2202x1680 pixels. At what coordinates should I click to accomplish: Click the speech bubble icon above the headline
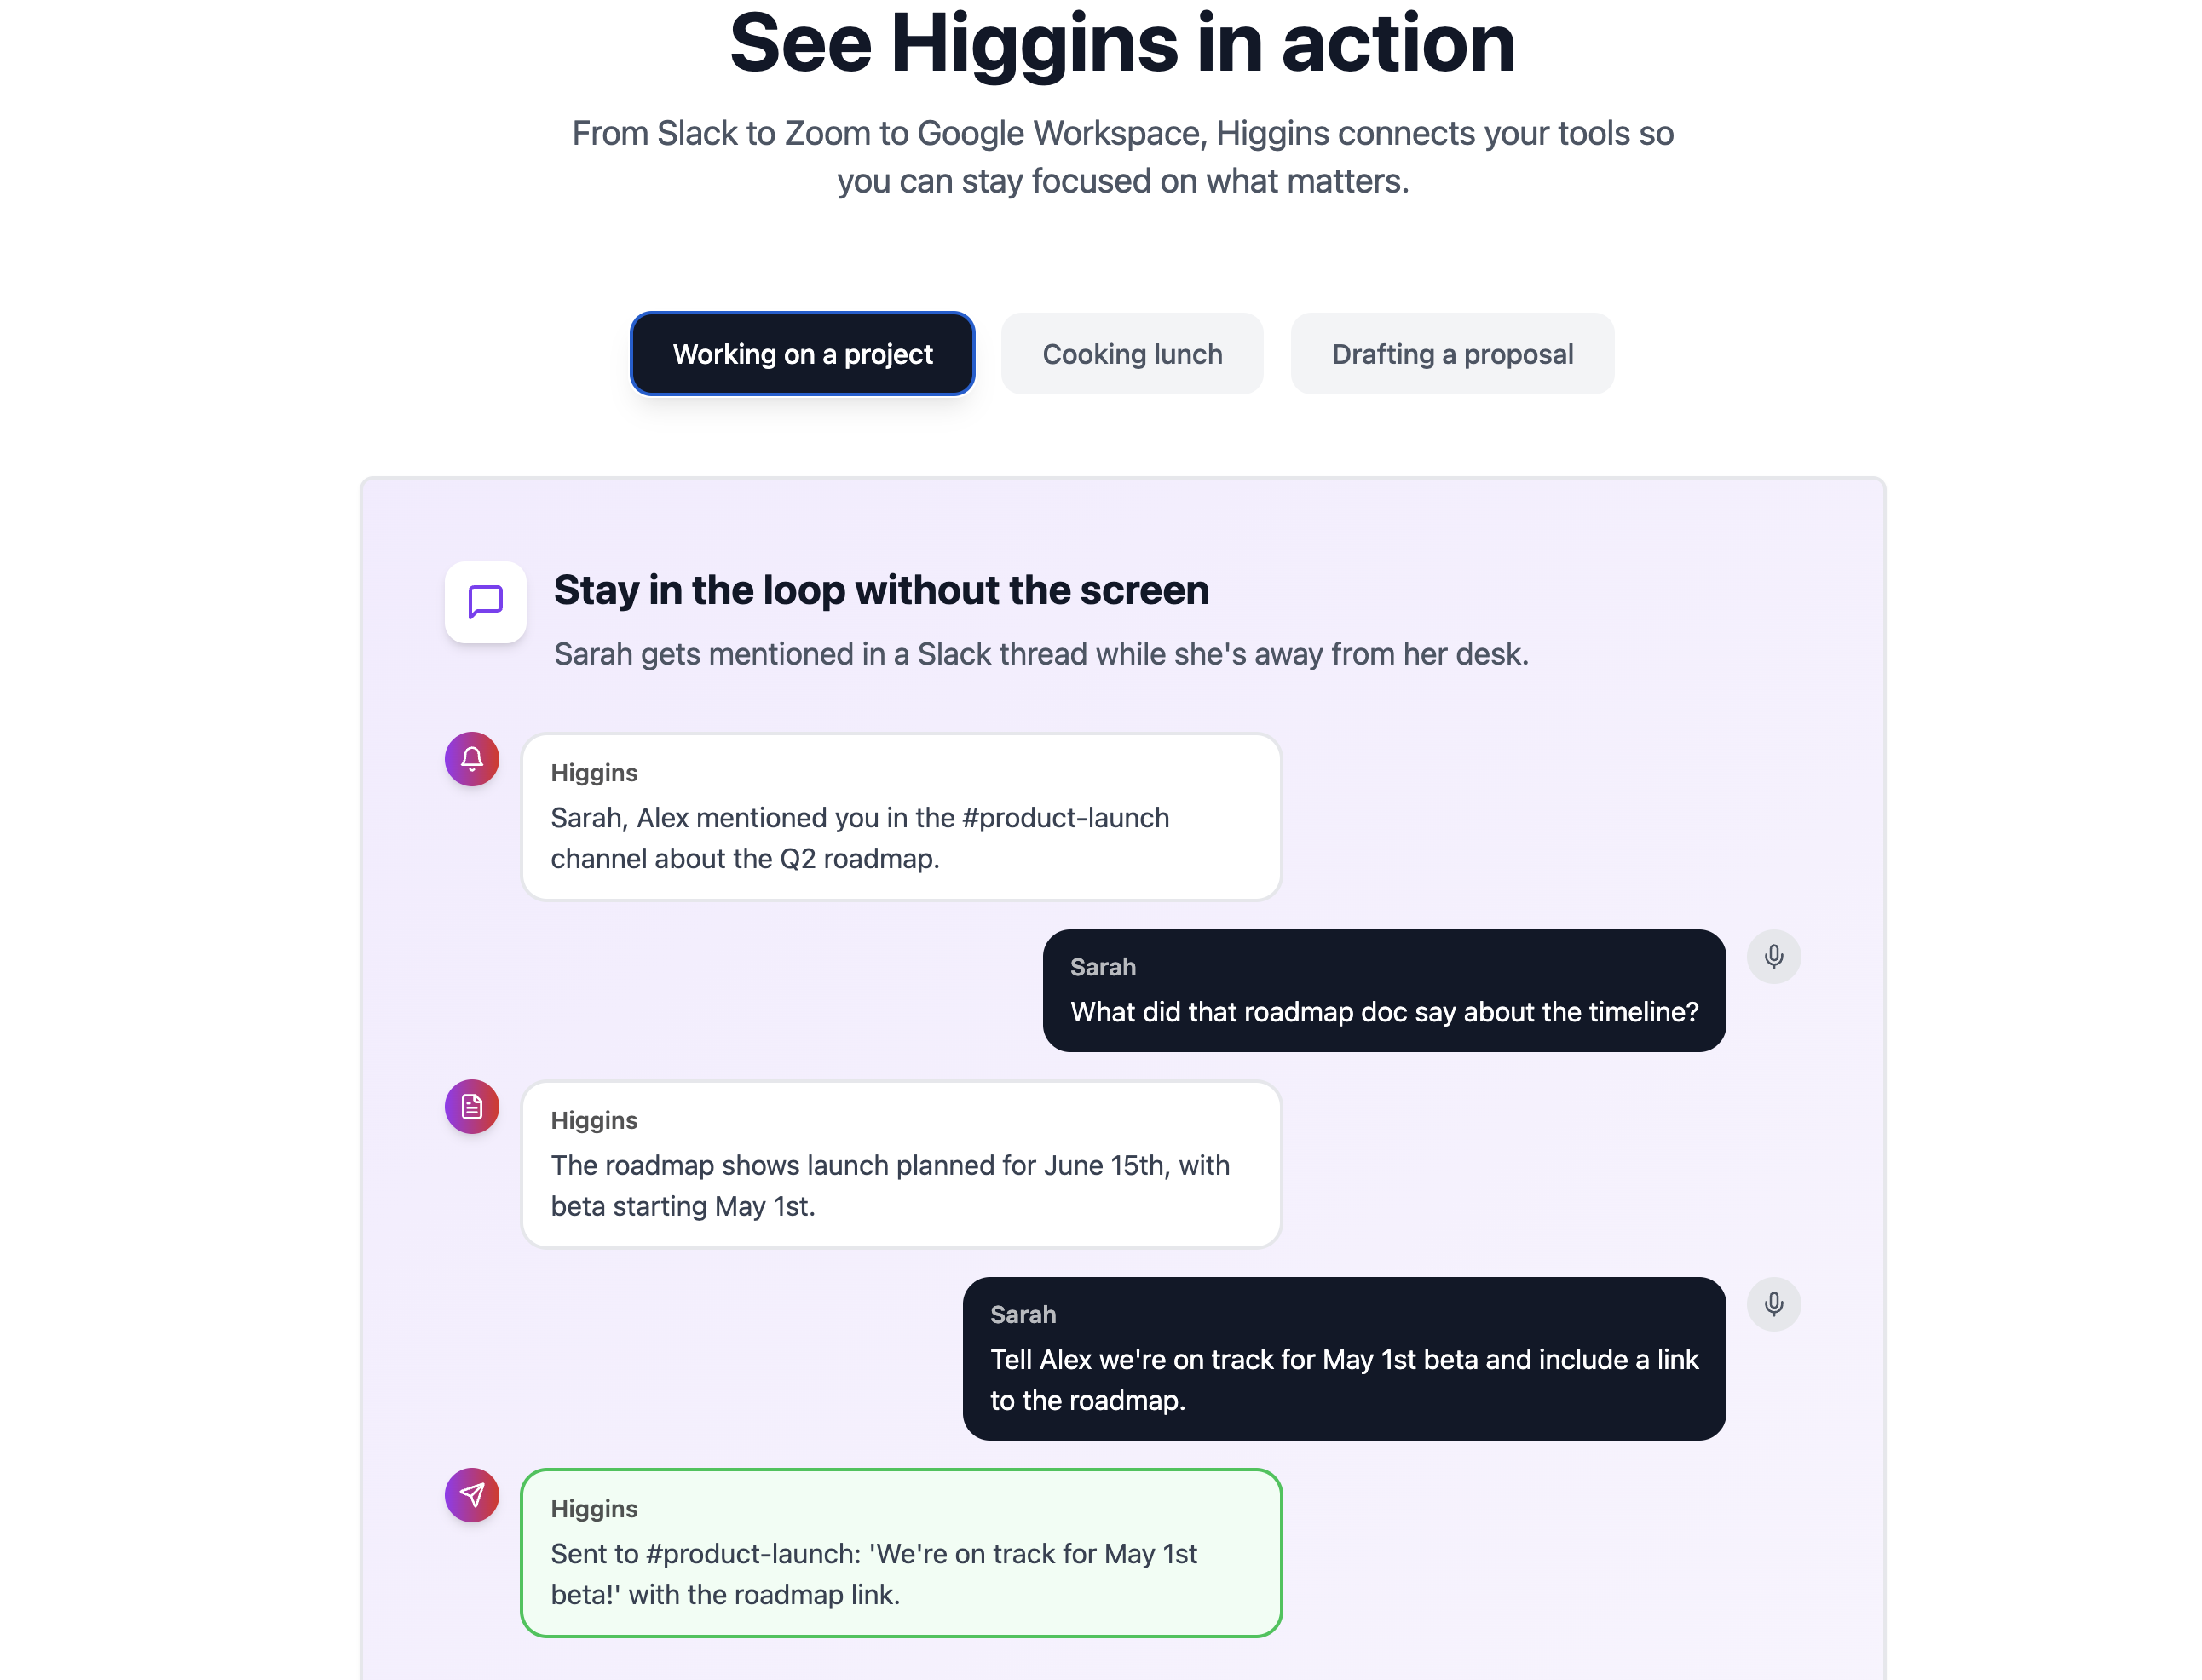484,602
